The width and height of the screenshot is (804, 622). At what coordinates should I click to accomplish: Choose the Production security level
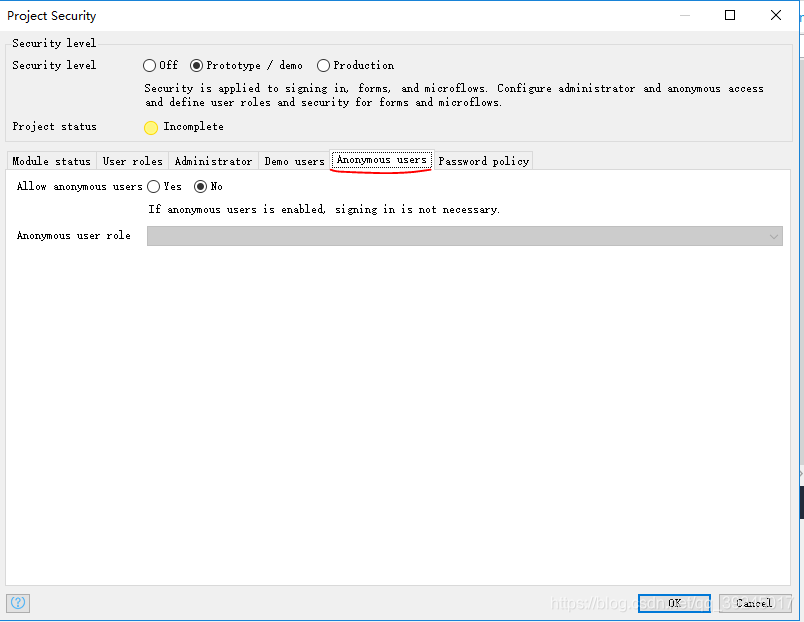click(323, 66)
